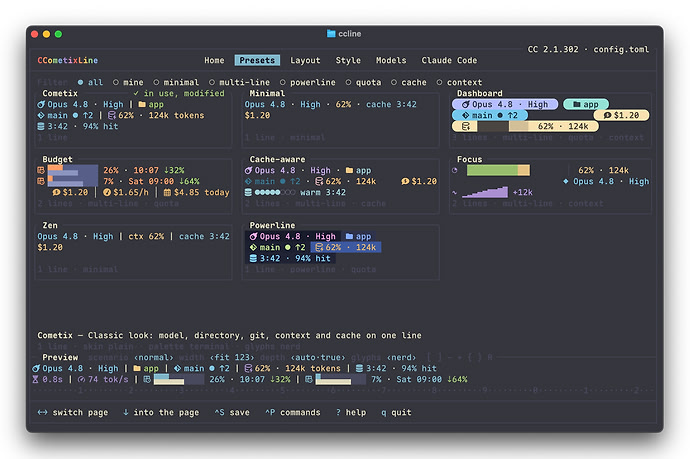Click the git branch icon in Powerline preset
This screenshot has width=690, height=459.
tap(253, 247)
